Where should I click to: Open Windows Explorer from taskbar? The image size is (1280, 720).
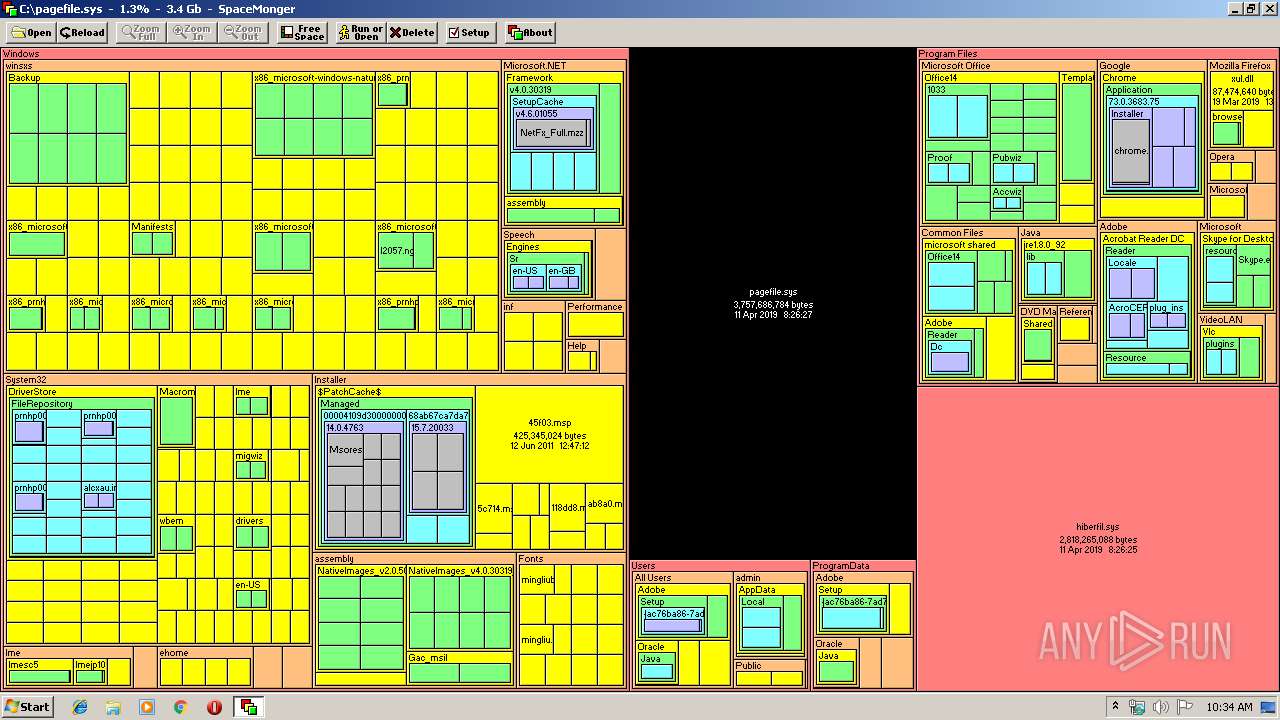(x=113, y=707)
